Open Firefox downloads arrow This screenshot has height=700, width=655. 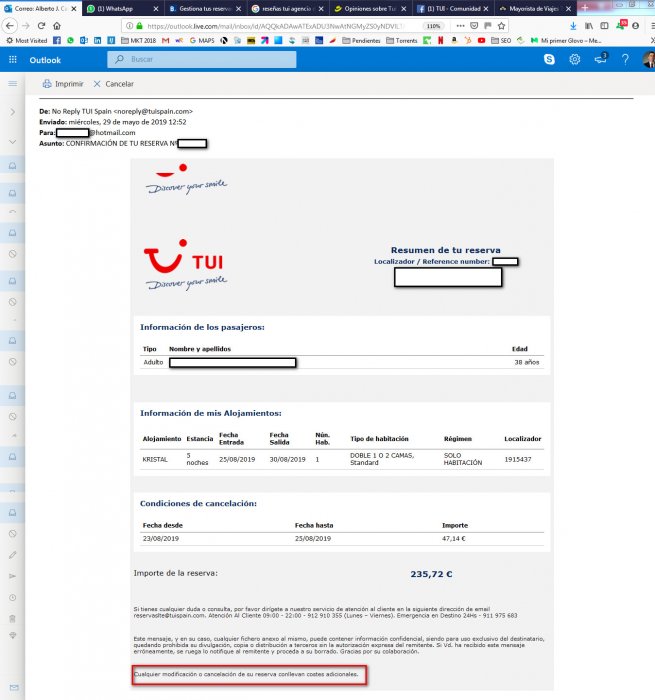573,26
